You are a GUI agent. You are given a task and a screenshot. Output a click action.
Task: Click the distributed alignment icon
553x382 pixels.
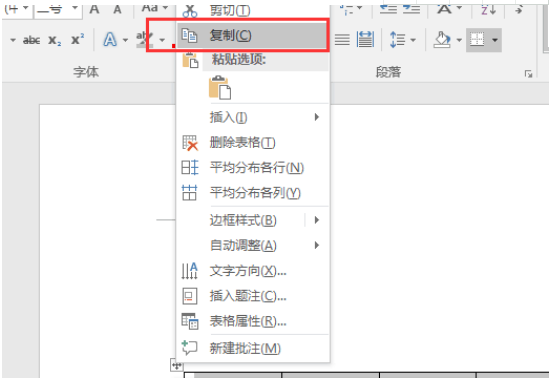click(x=365, y=39)
